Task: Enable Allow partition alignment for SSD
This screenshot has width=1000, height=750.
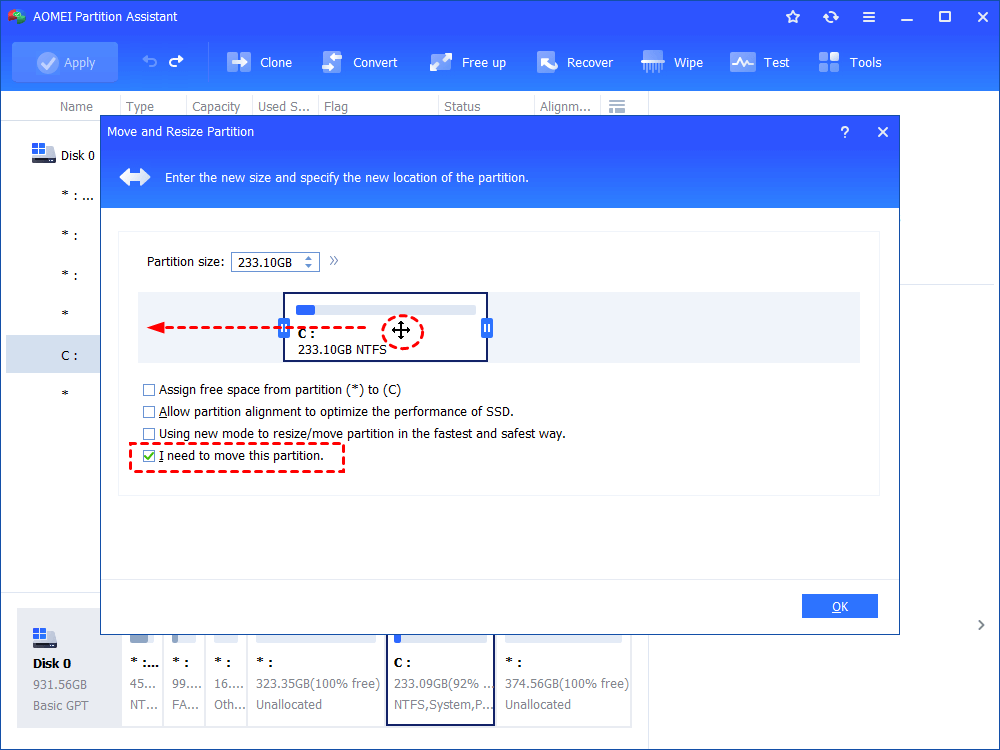Action: click(149, 412)
